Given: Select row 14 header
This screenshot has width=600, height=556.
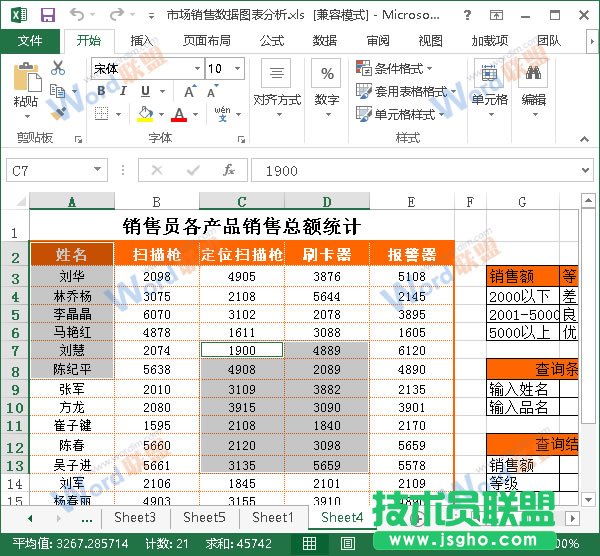Looking at the screenshot, I should pyautogui.click(x=15, y=484).
